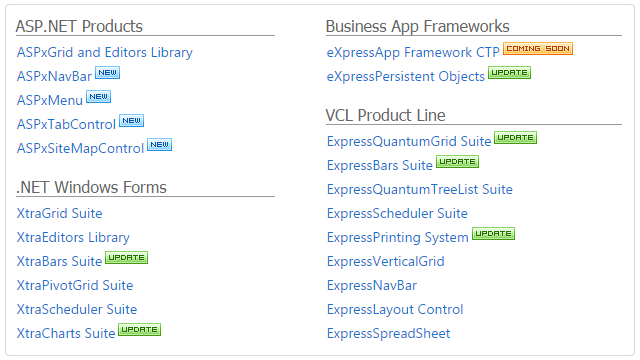Open the ExpressLayout Control link
Viewport: 640px width, 360px height.
(x=395, y=310)
